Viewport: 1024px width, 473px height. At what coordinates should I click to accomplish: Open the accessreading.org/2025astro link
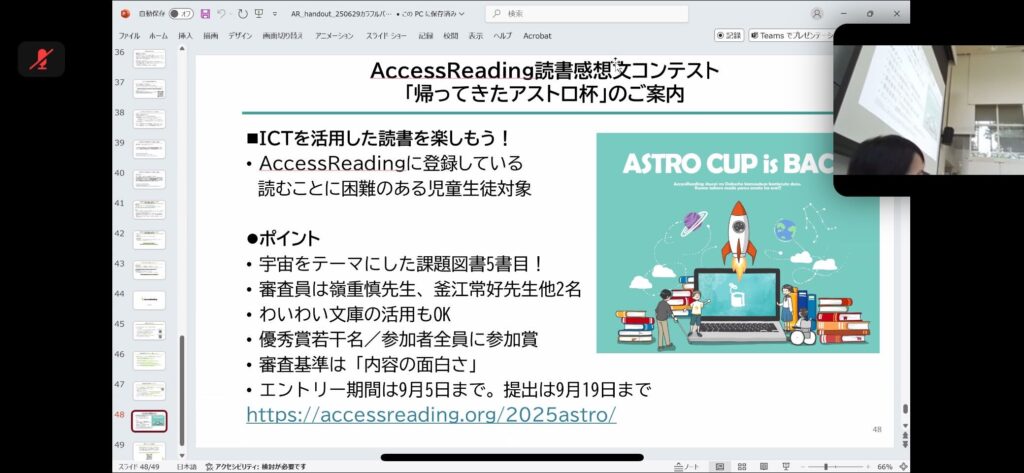[431, 414]
